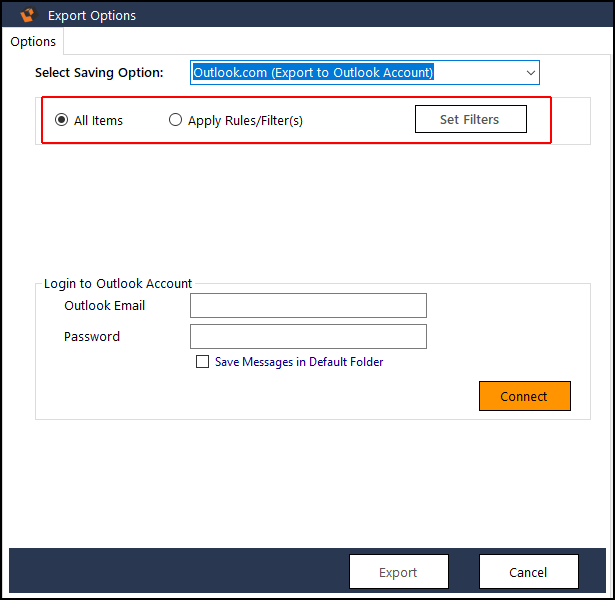Click the Password label text

click(92, 336)
